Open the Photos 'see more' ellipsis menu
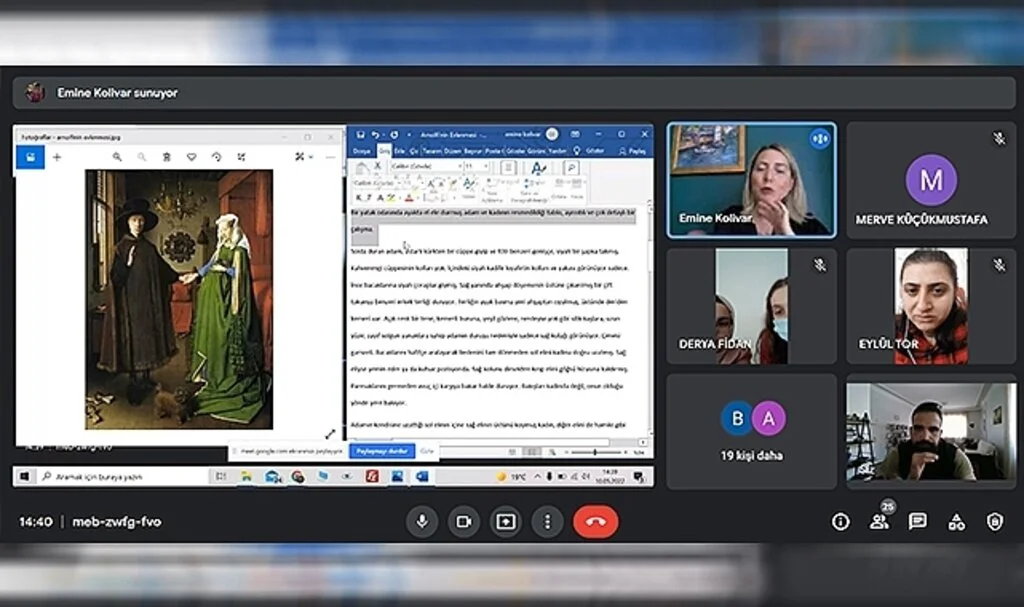The width and height of the screenshot is (1024, 607). click(x=330, y=157)
